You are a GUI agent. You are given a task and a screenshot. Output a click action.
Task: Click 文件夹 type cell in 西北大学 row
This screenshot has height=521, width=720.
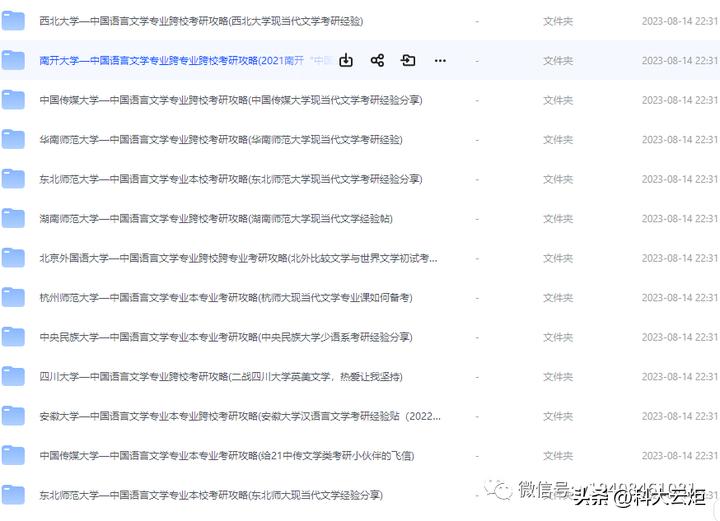click(x=558, y=21)
